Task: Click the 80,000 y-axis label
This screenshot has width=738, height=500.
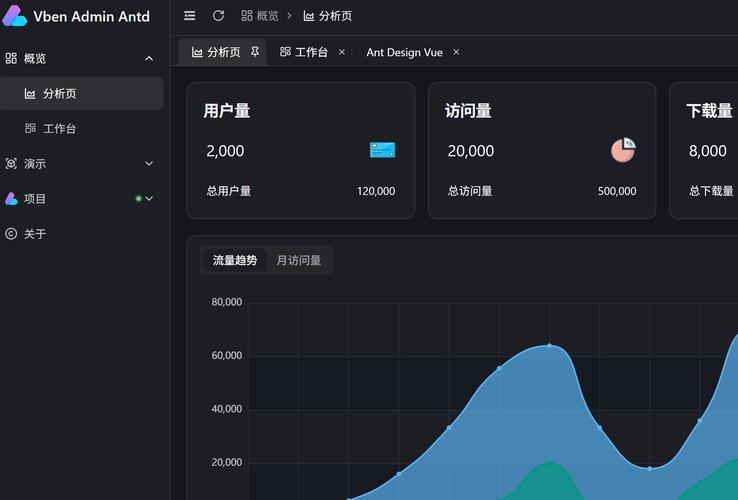Action: click(226, 302)
